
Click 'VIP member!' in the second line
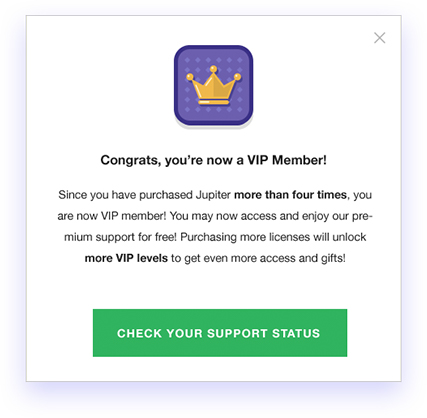tap(133, 216)
